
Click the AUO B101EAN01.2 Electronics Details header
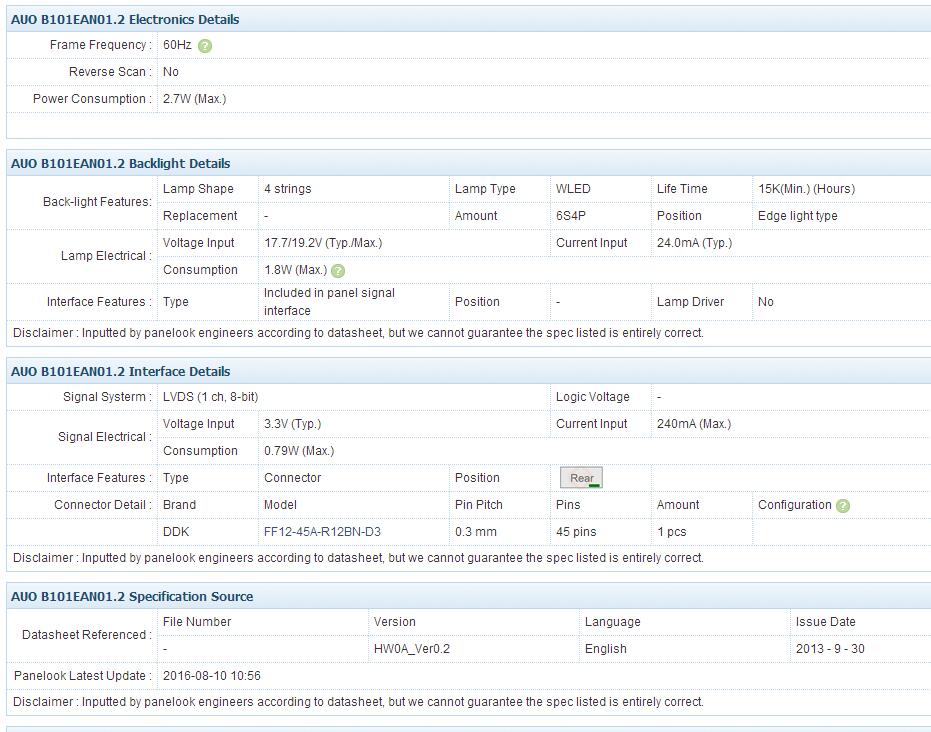125,20
